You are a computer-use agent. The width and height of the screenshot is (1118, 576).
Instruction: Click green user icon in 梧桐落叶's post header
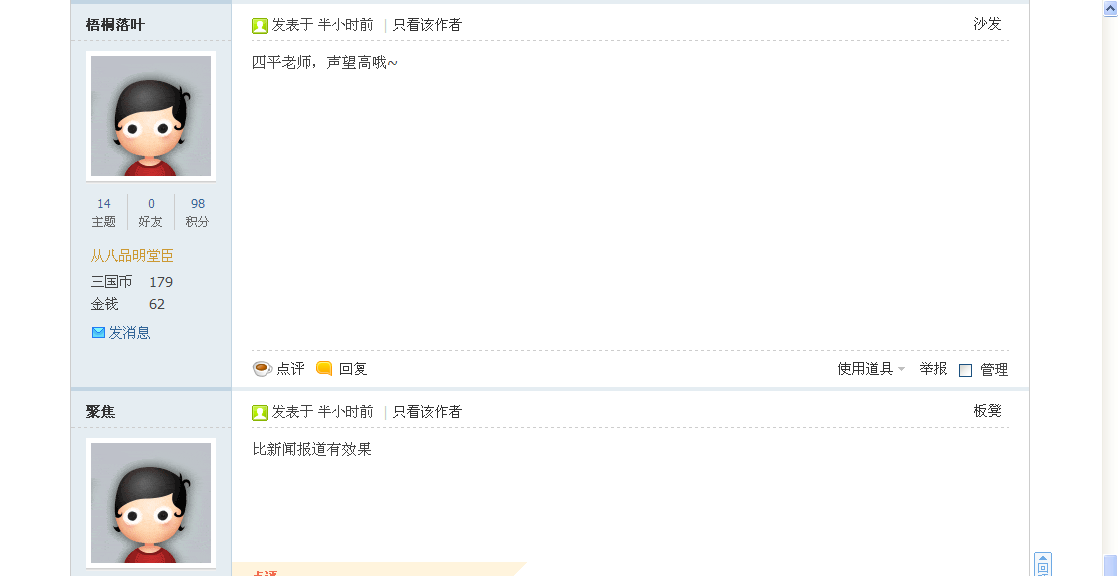[x=260, y=26]
